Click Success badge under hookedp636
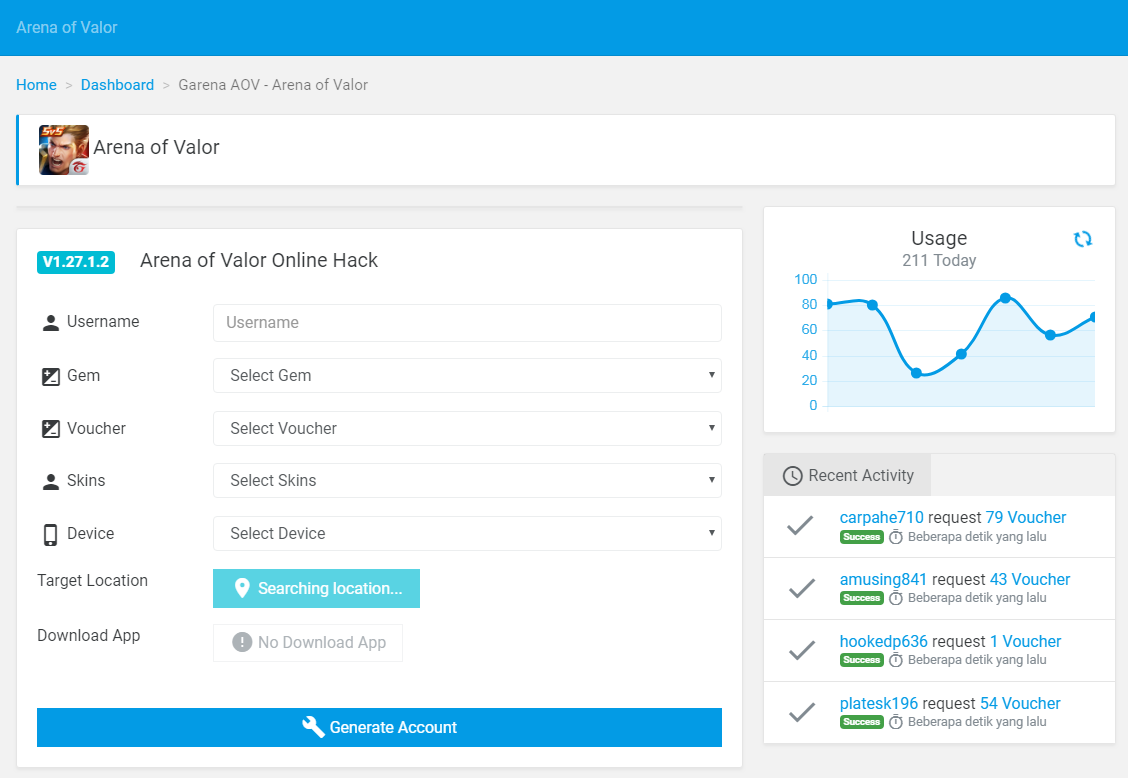The width and height of the screenshot is (1128, 778). coord(861,660)
